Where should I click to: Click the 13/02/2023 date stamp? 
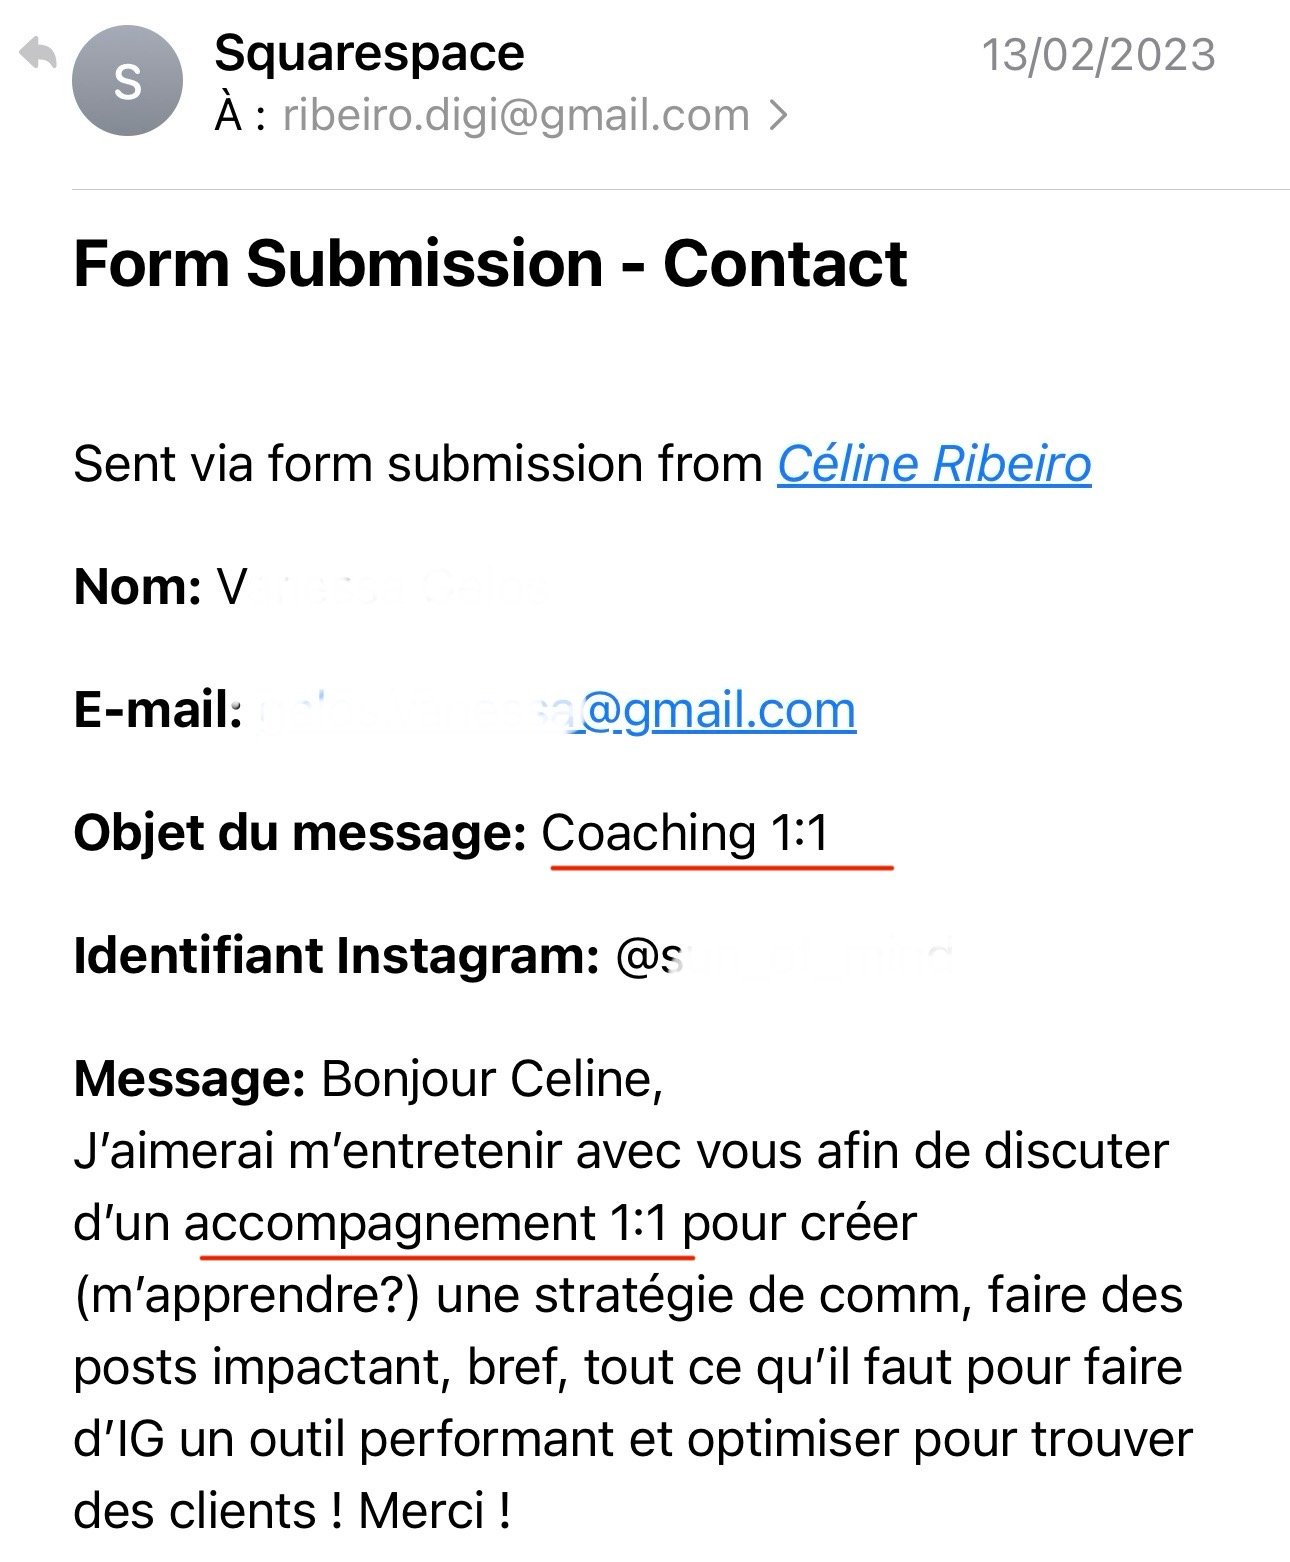point(1098,54)
